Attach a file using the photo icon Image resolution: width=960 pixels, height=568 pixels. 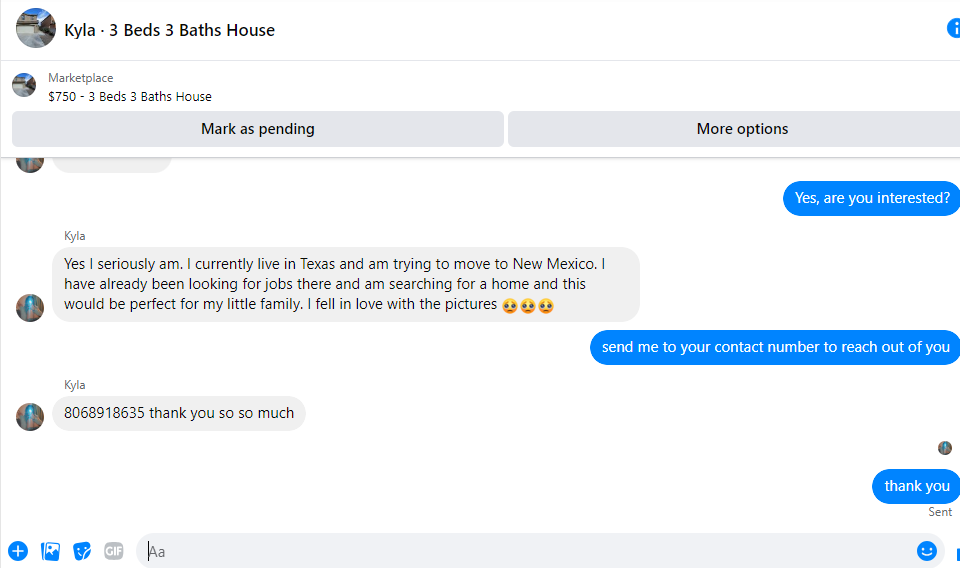[x=50, y=551]
